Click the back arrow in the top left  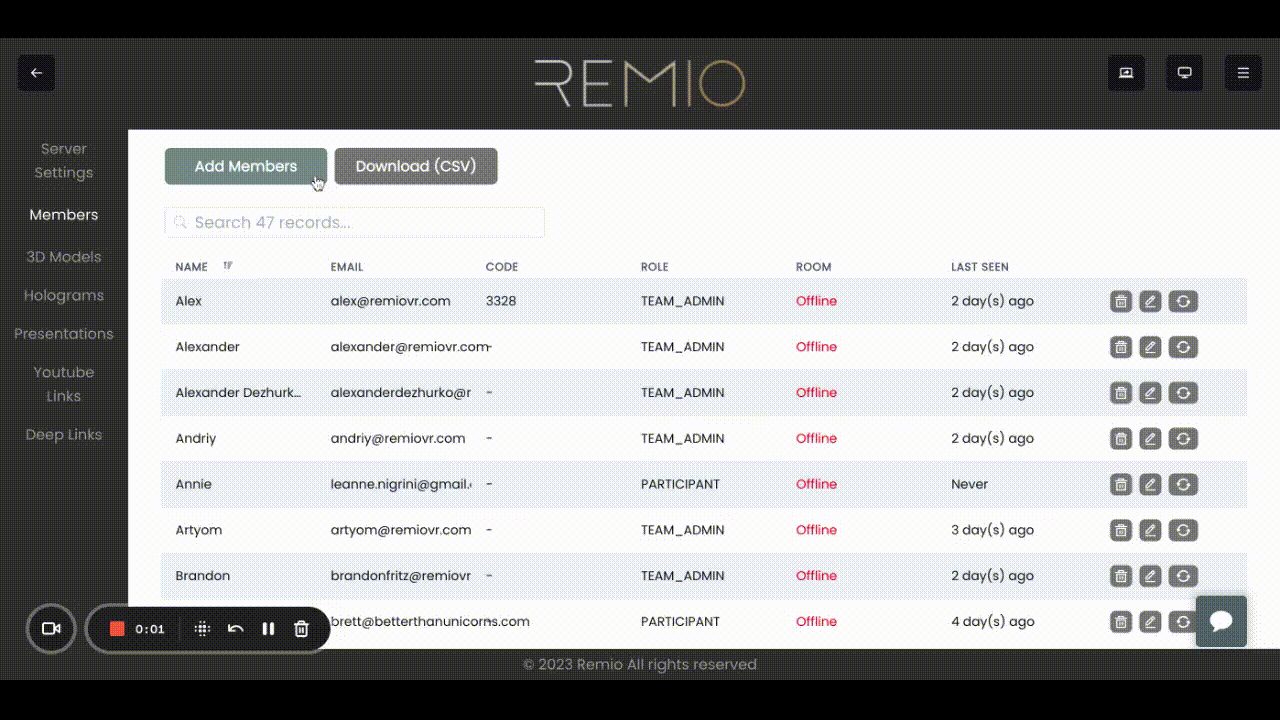point(36,72)
